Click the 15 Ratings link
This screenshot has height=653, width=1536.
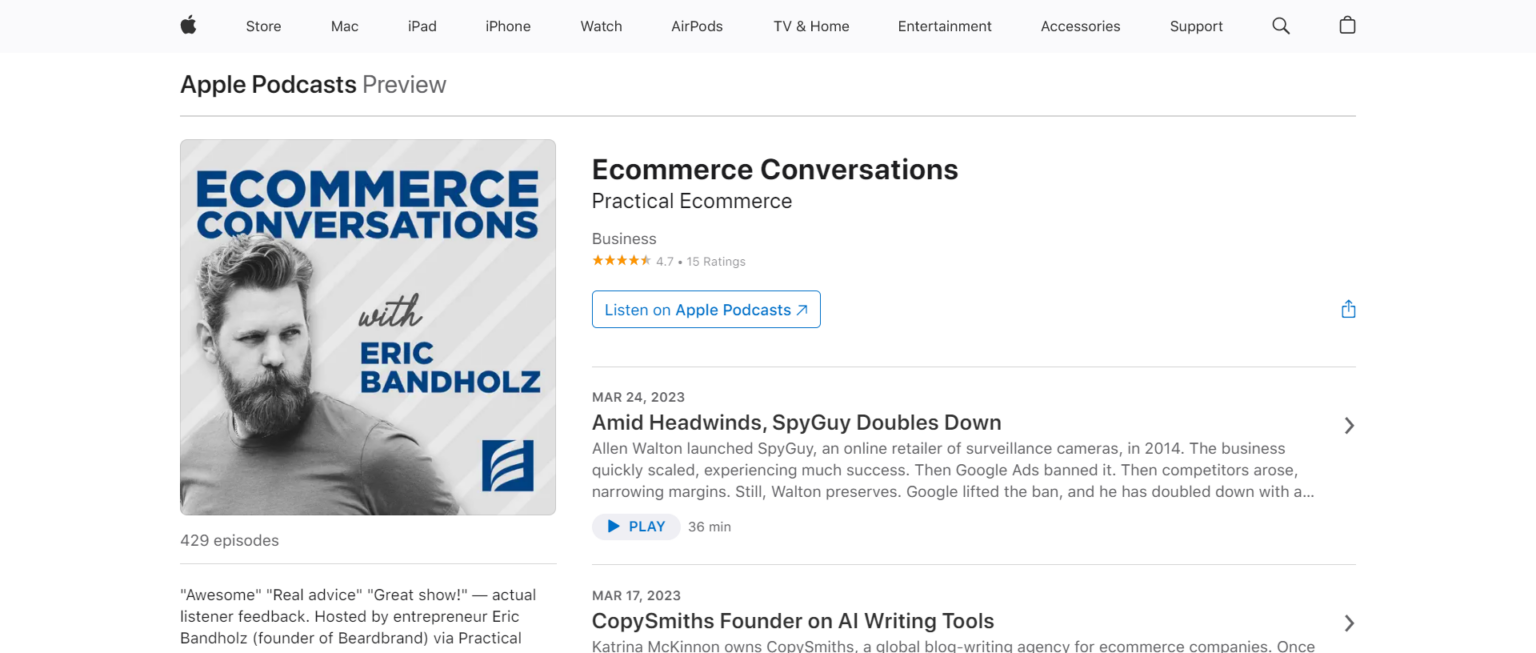(x=716, y=261)
